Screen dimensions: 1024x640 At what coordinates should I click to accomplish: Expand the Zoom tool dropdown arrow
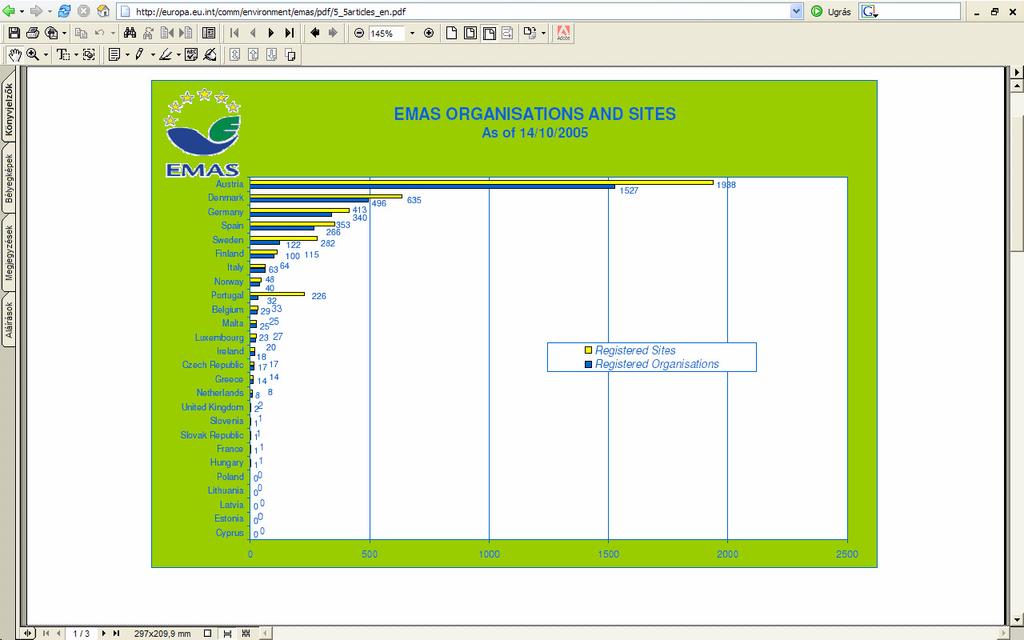(46, 56)
